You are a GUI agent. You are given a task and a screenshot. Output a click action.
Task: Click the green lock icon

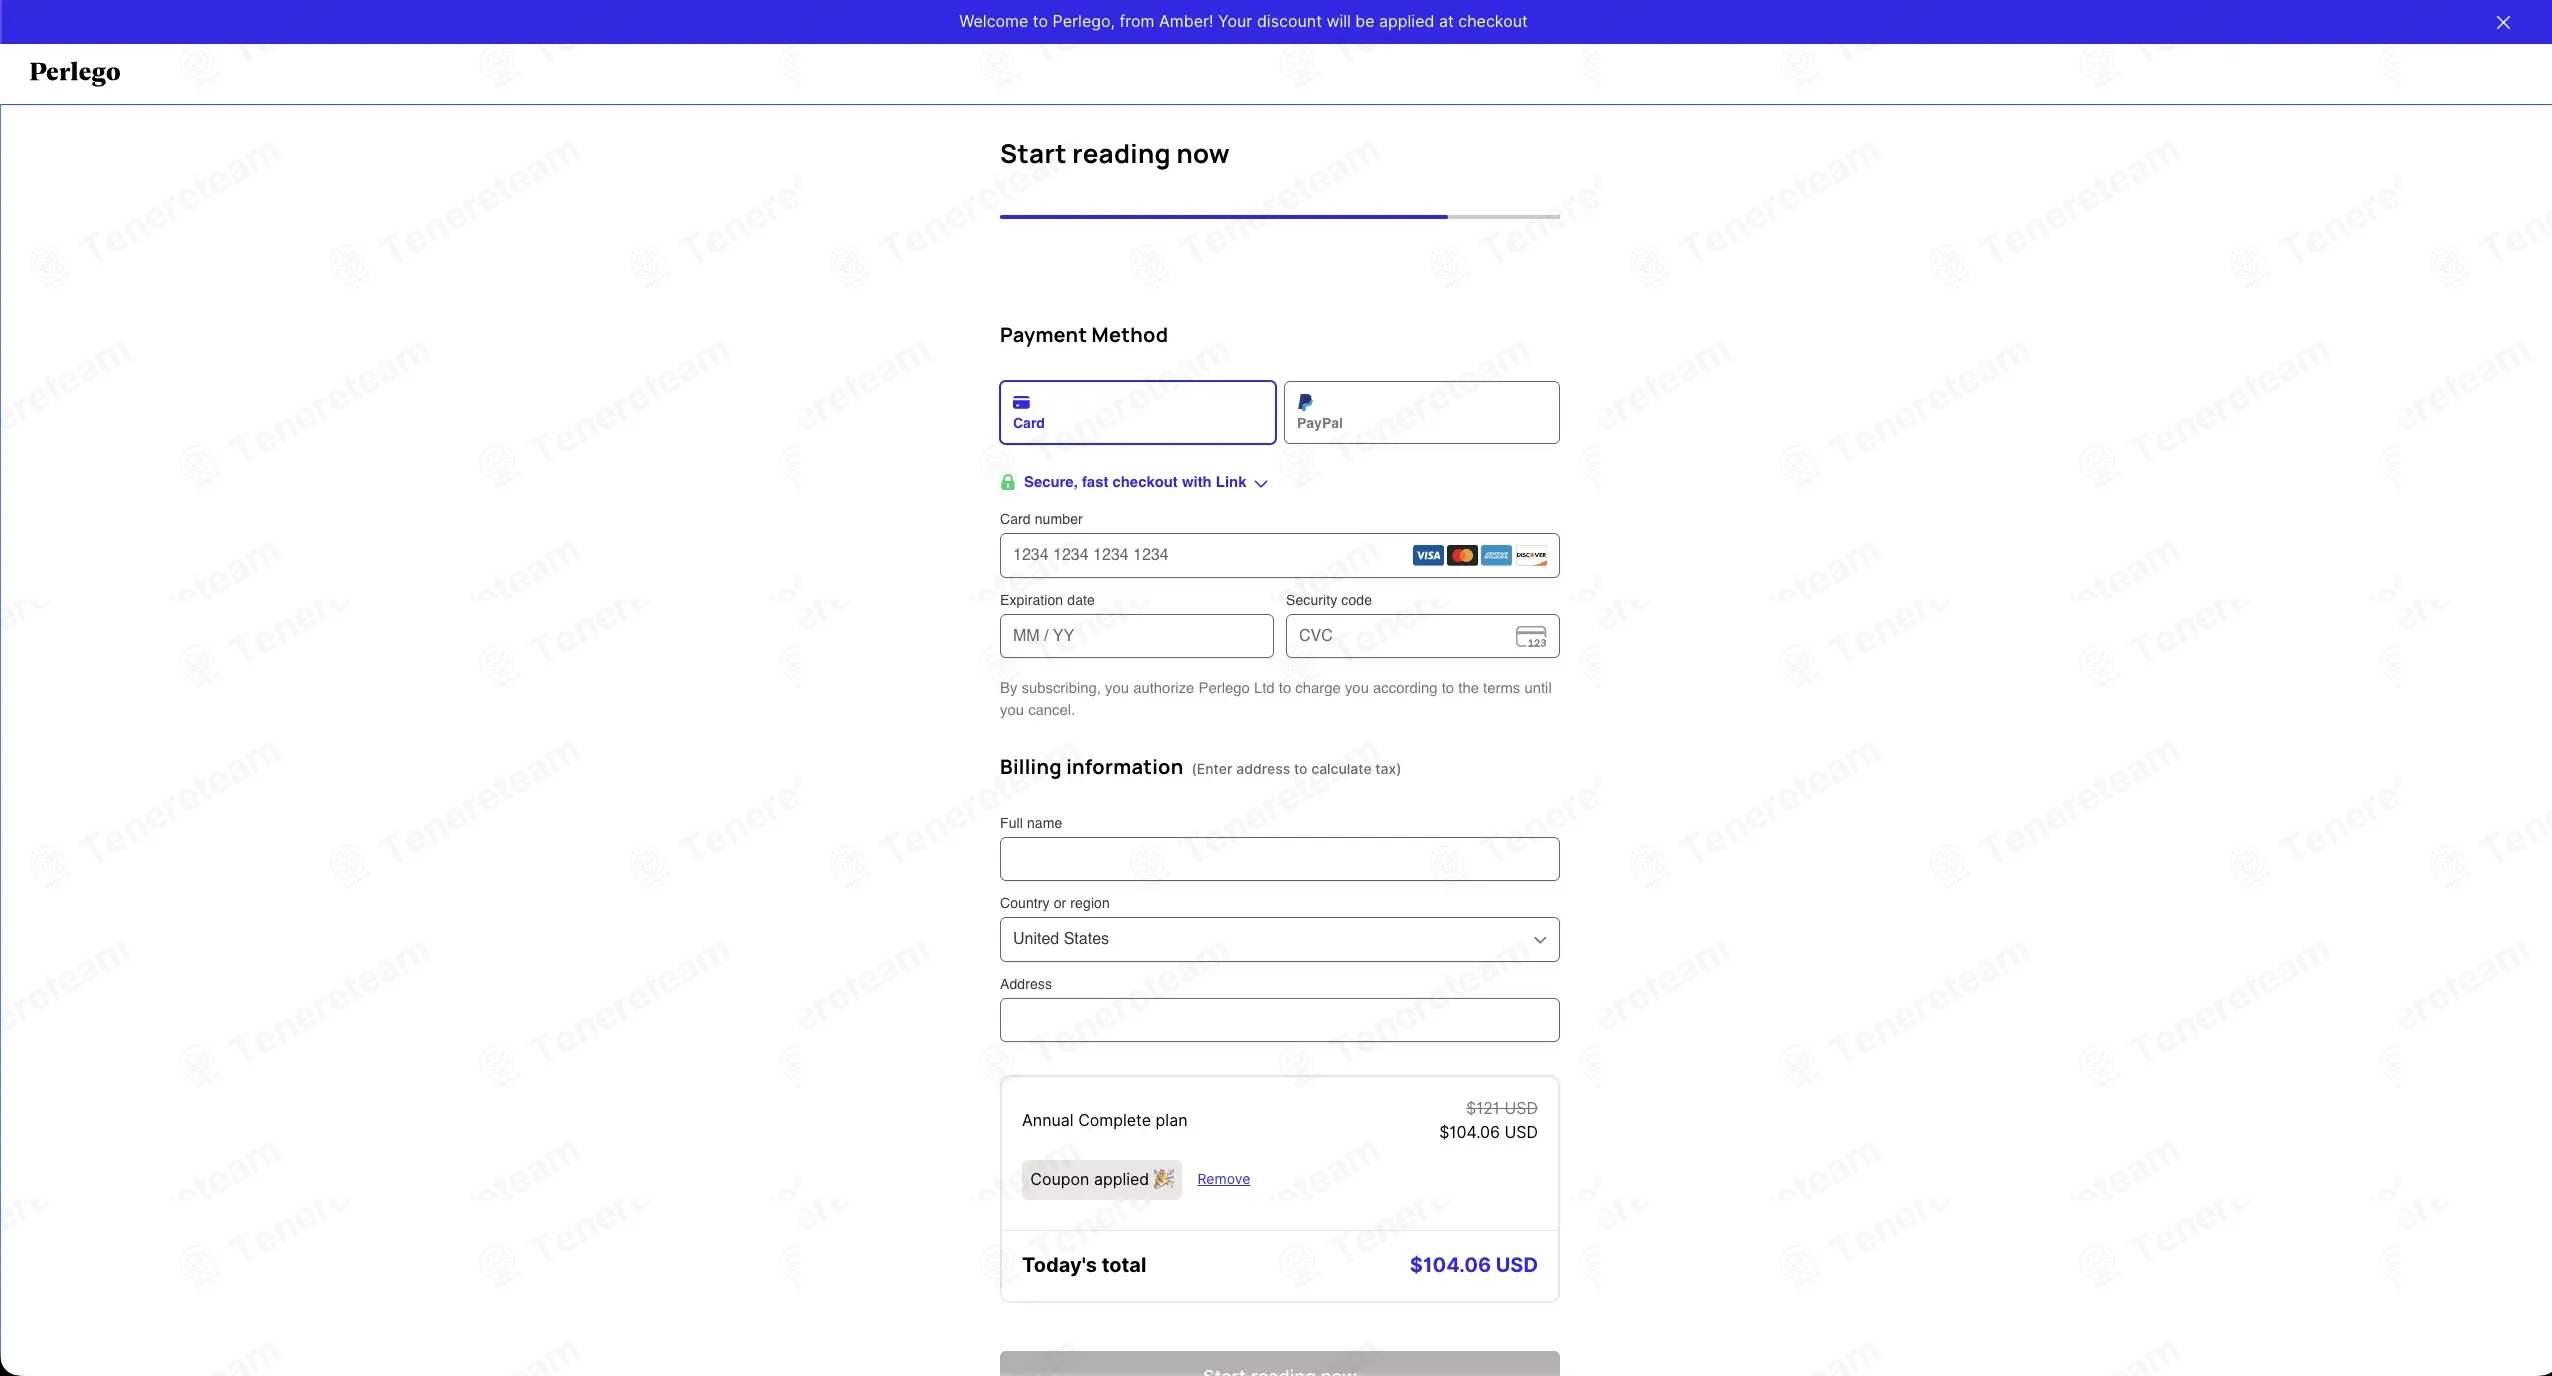[1008, 482]
